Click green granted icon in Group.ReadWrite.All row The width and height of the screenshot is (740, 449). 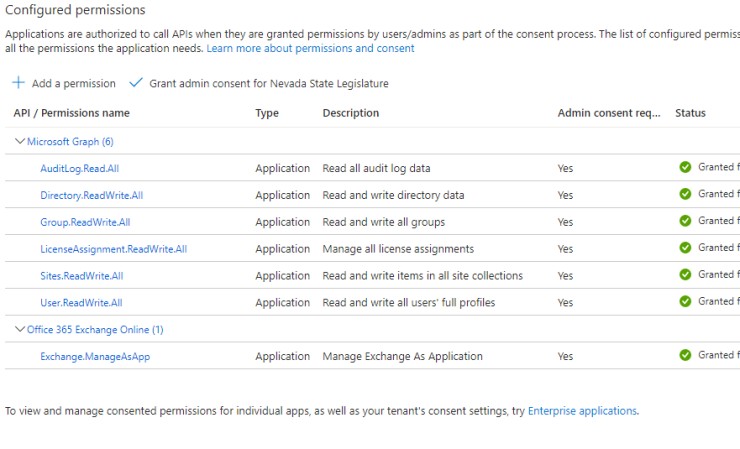[685, 221]
